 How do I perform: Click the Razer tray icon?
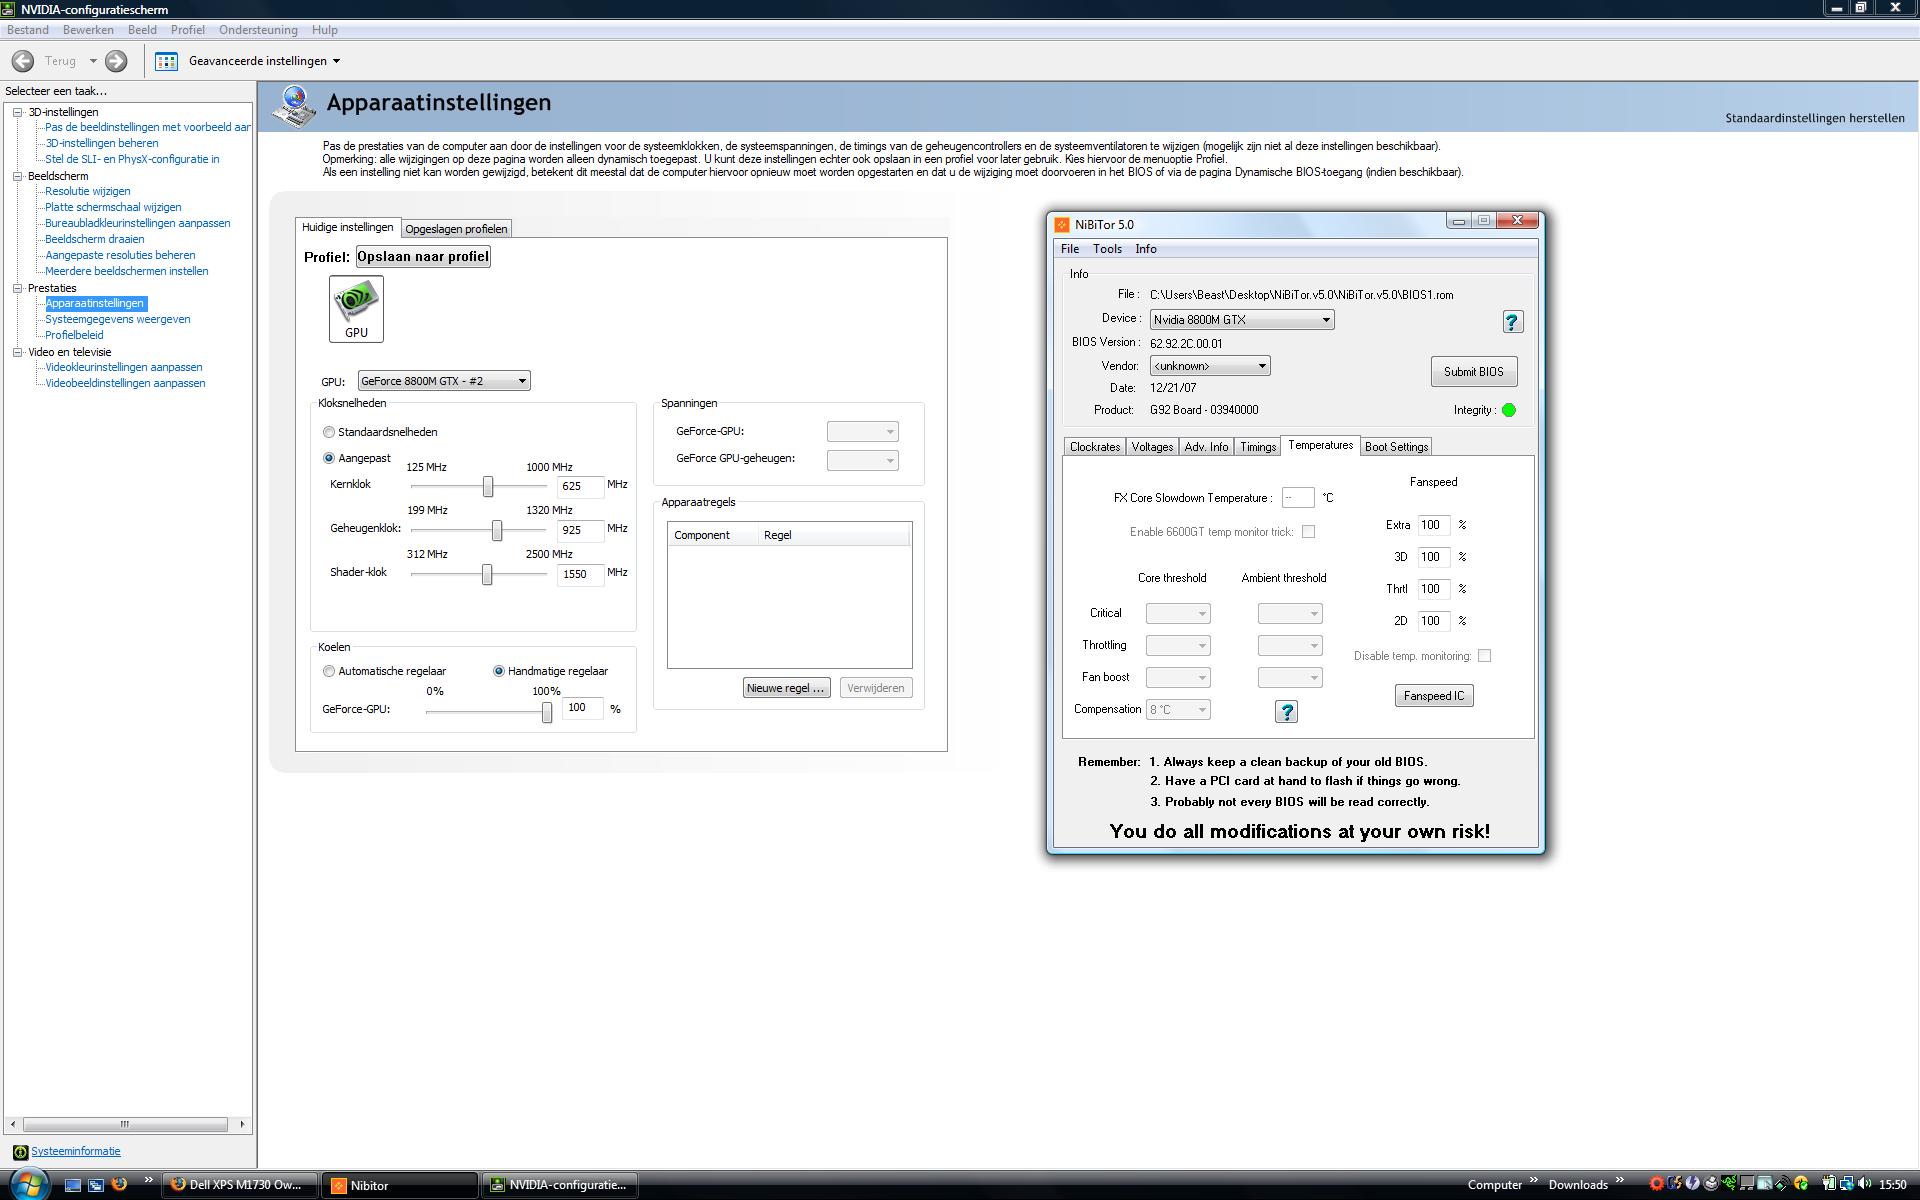(x=1729, y=1183)
